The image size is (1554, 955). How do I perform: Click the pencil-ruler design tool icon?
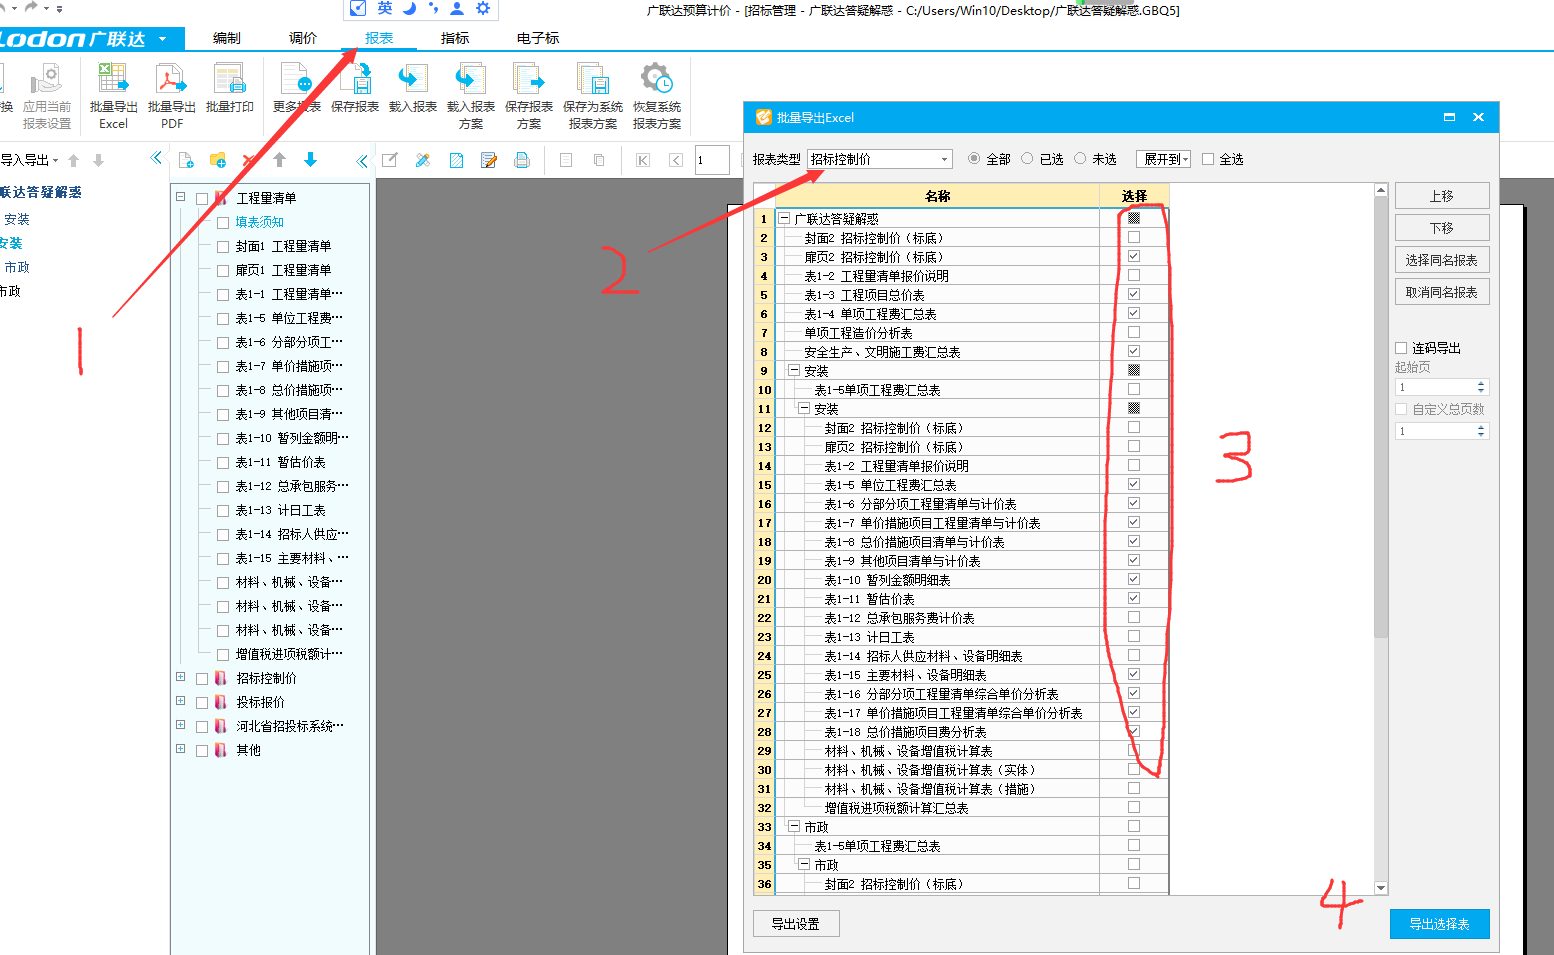coord(423,160)
